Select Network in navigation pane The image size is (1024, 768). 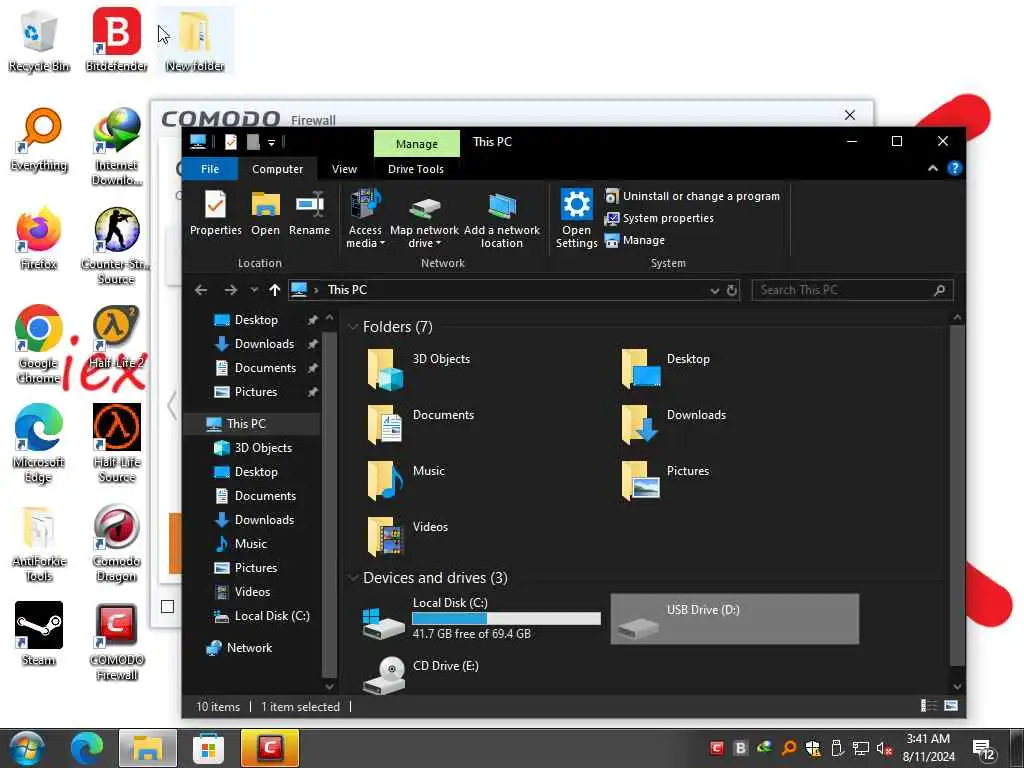(x=249, y=648)
